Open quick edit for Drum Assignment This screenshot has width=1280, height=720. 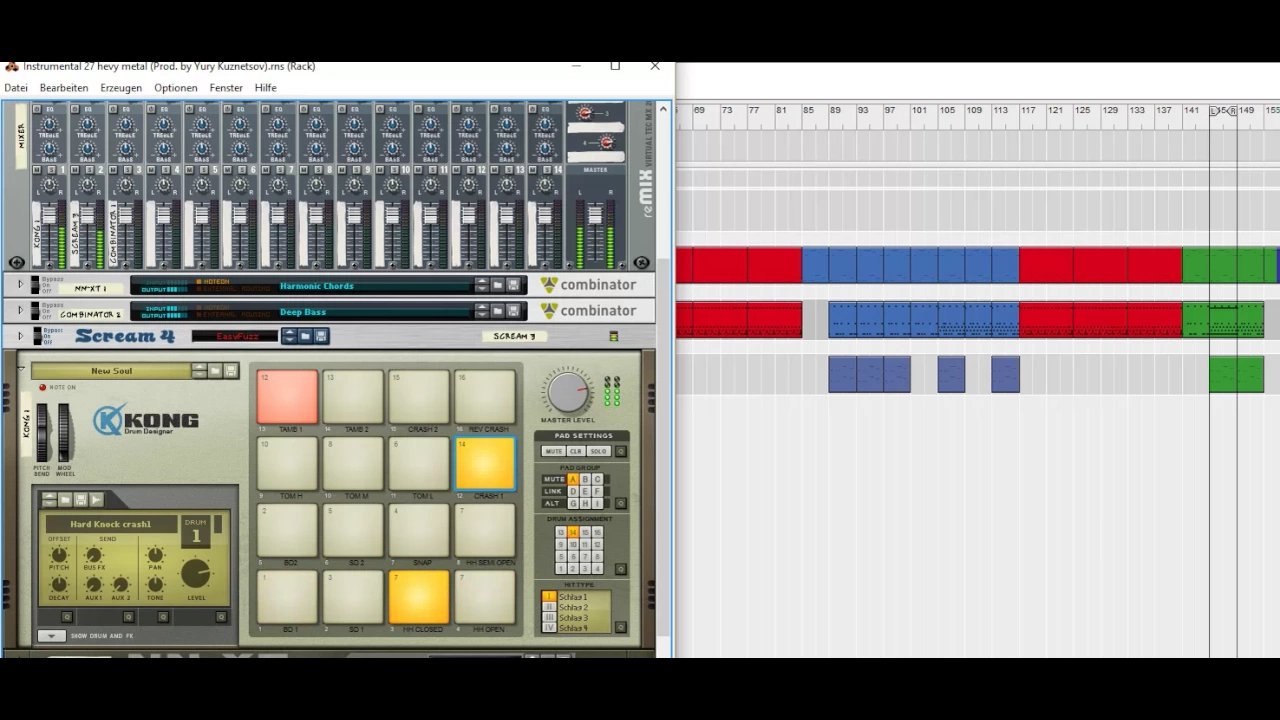[x=620, y=568]
